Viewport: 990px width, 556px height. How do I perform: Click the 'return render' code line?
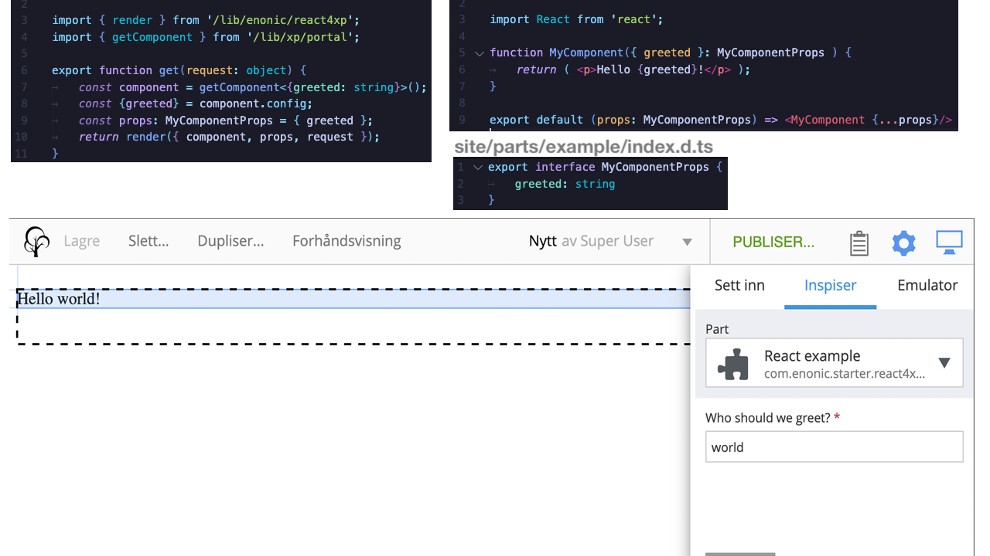[229, 137]
